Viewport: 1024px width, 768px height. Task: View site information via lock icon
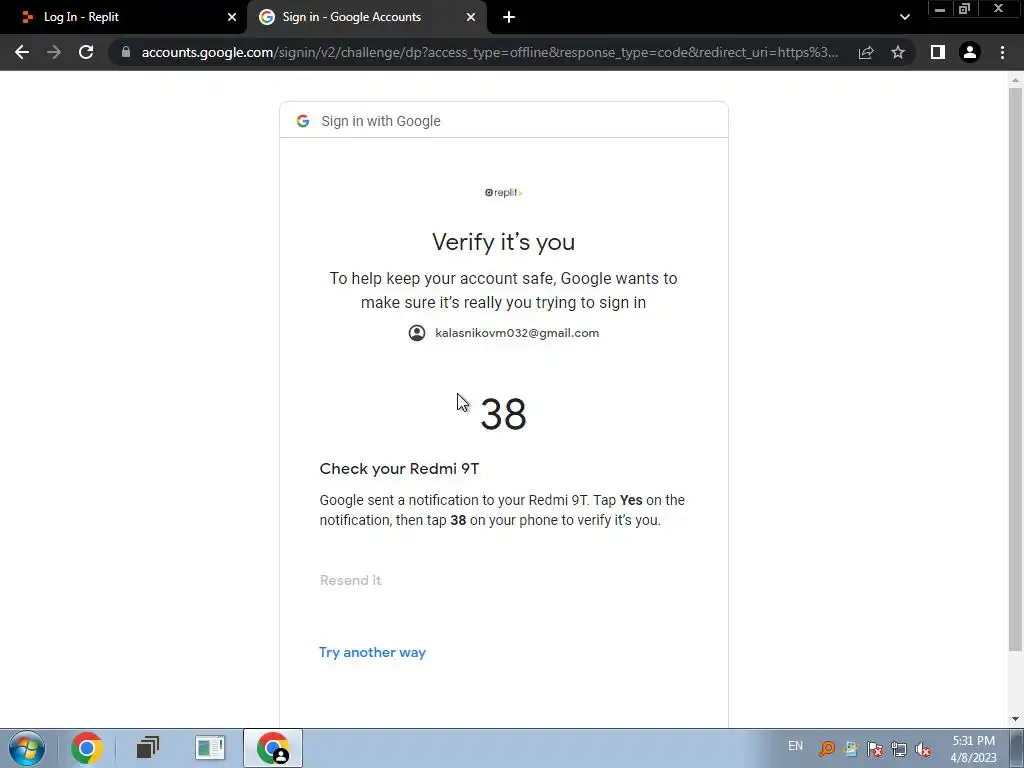point(126,52)
